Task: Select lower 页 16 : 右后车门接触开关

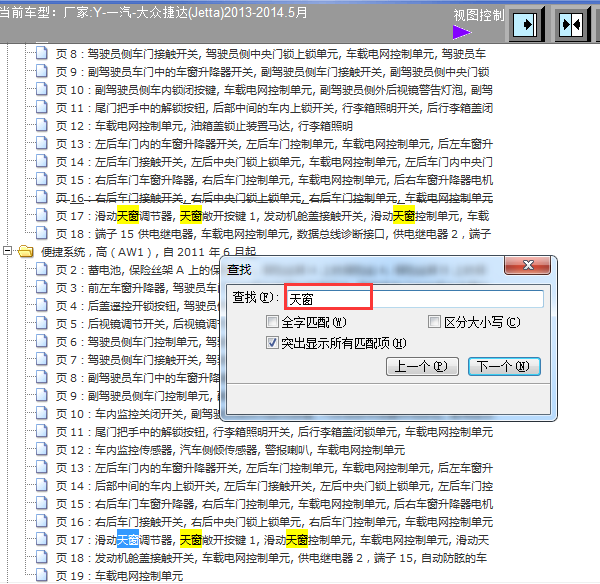Action: click(274, 522)
